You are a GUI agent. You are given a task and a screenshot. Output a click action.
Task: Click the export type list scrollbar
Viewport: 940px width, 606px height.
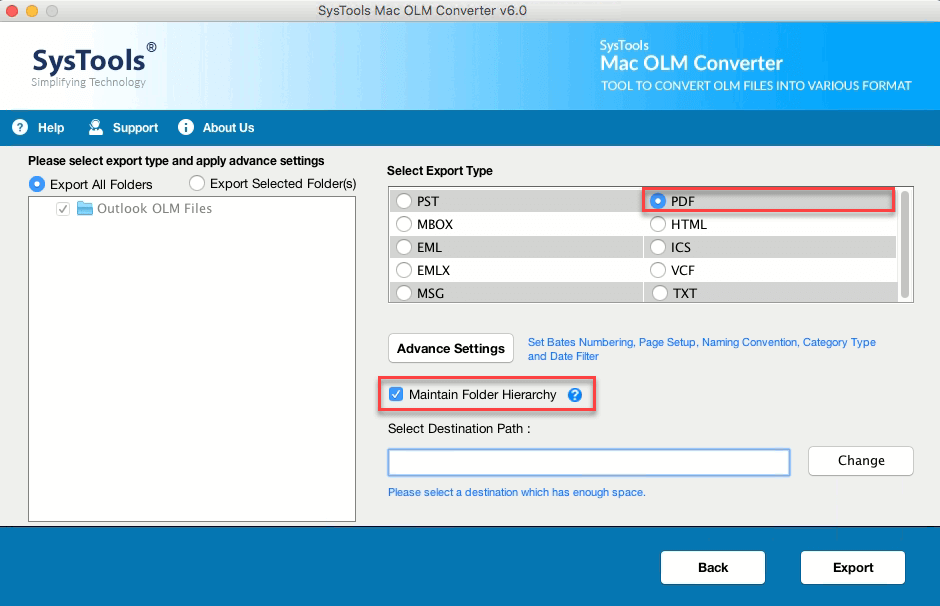click(905, 244)
